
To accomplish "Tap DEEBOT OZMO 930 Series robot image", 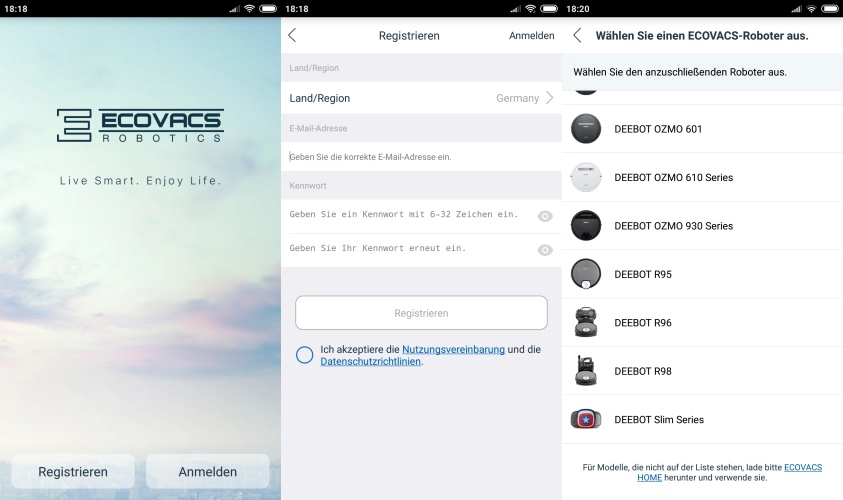I will (x=585, y=226).
